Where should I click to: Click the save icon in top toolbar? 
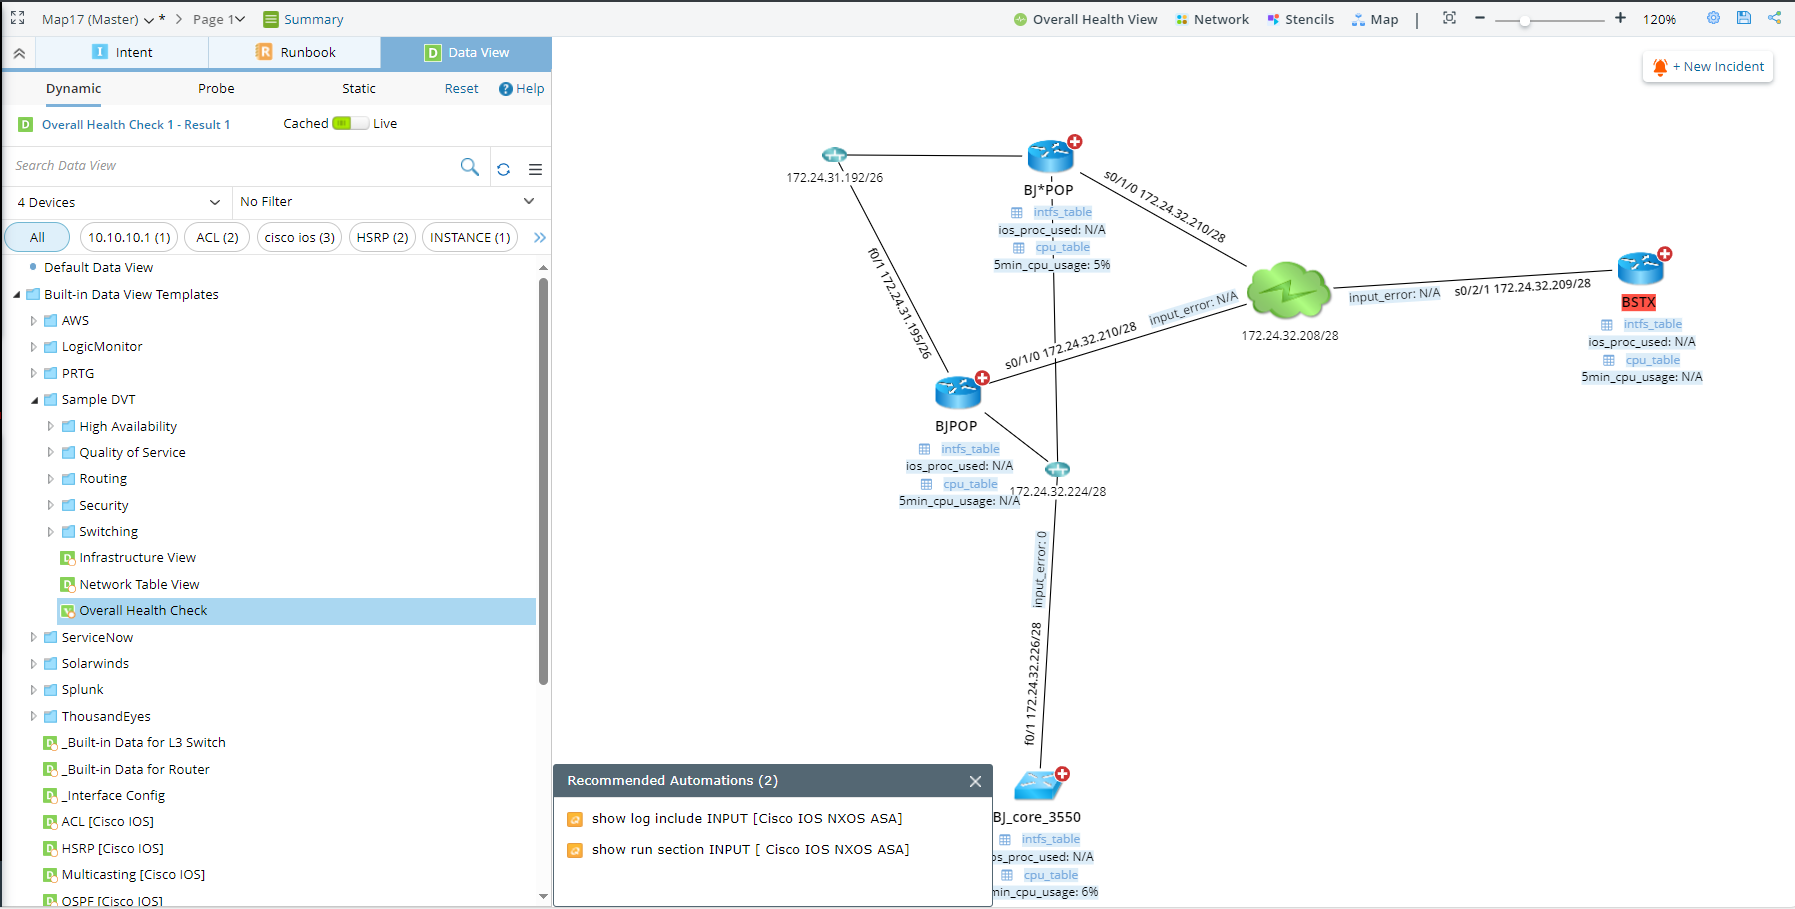[1744, 18]
